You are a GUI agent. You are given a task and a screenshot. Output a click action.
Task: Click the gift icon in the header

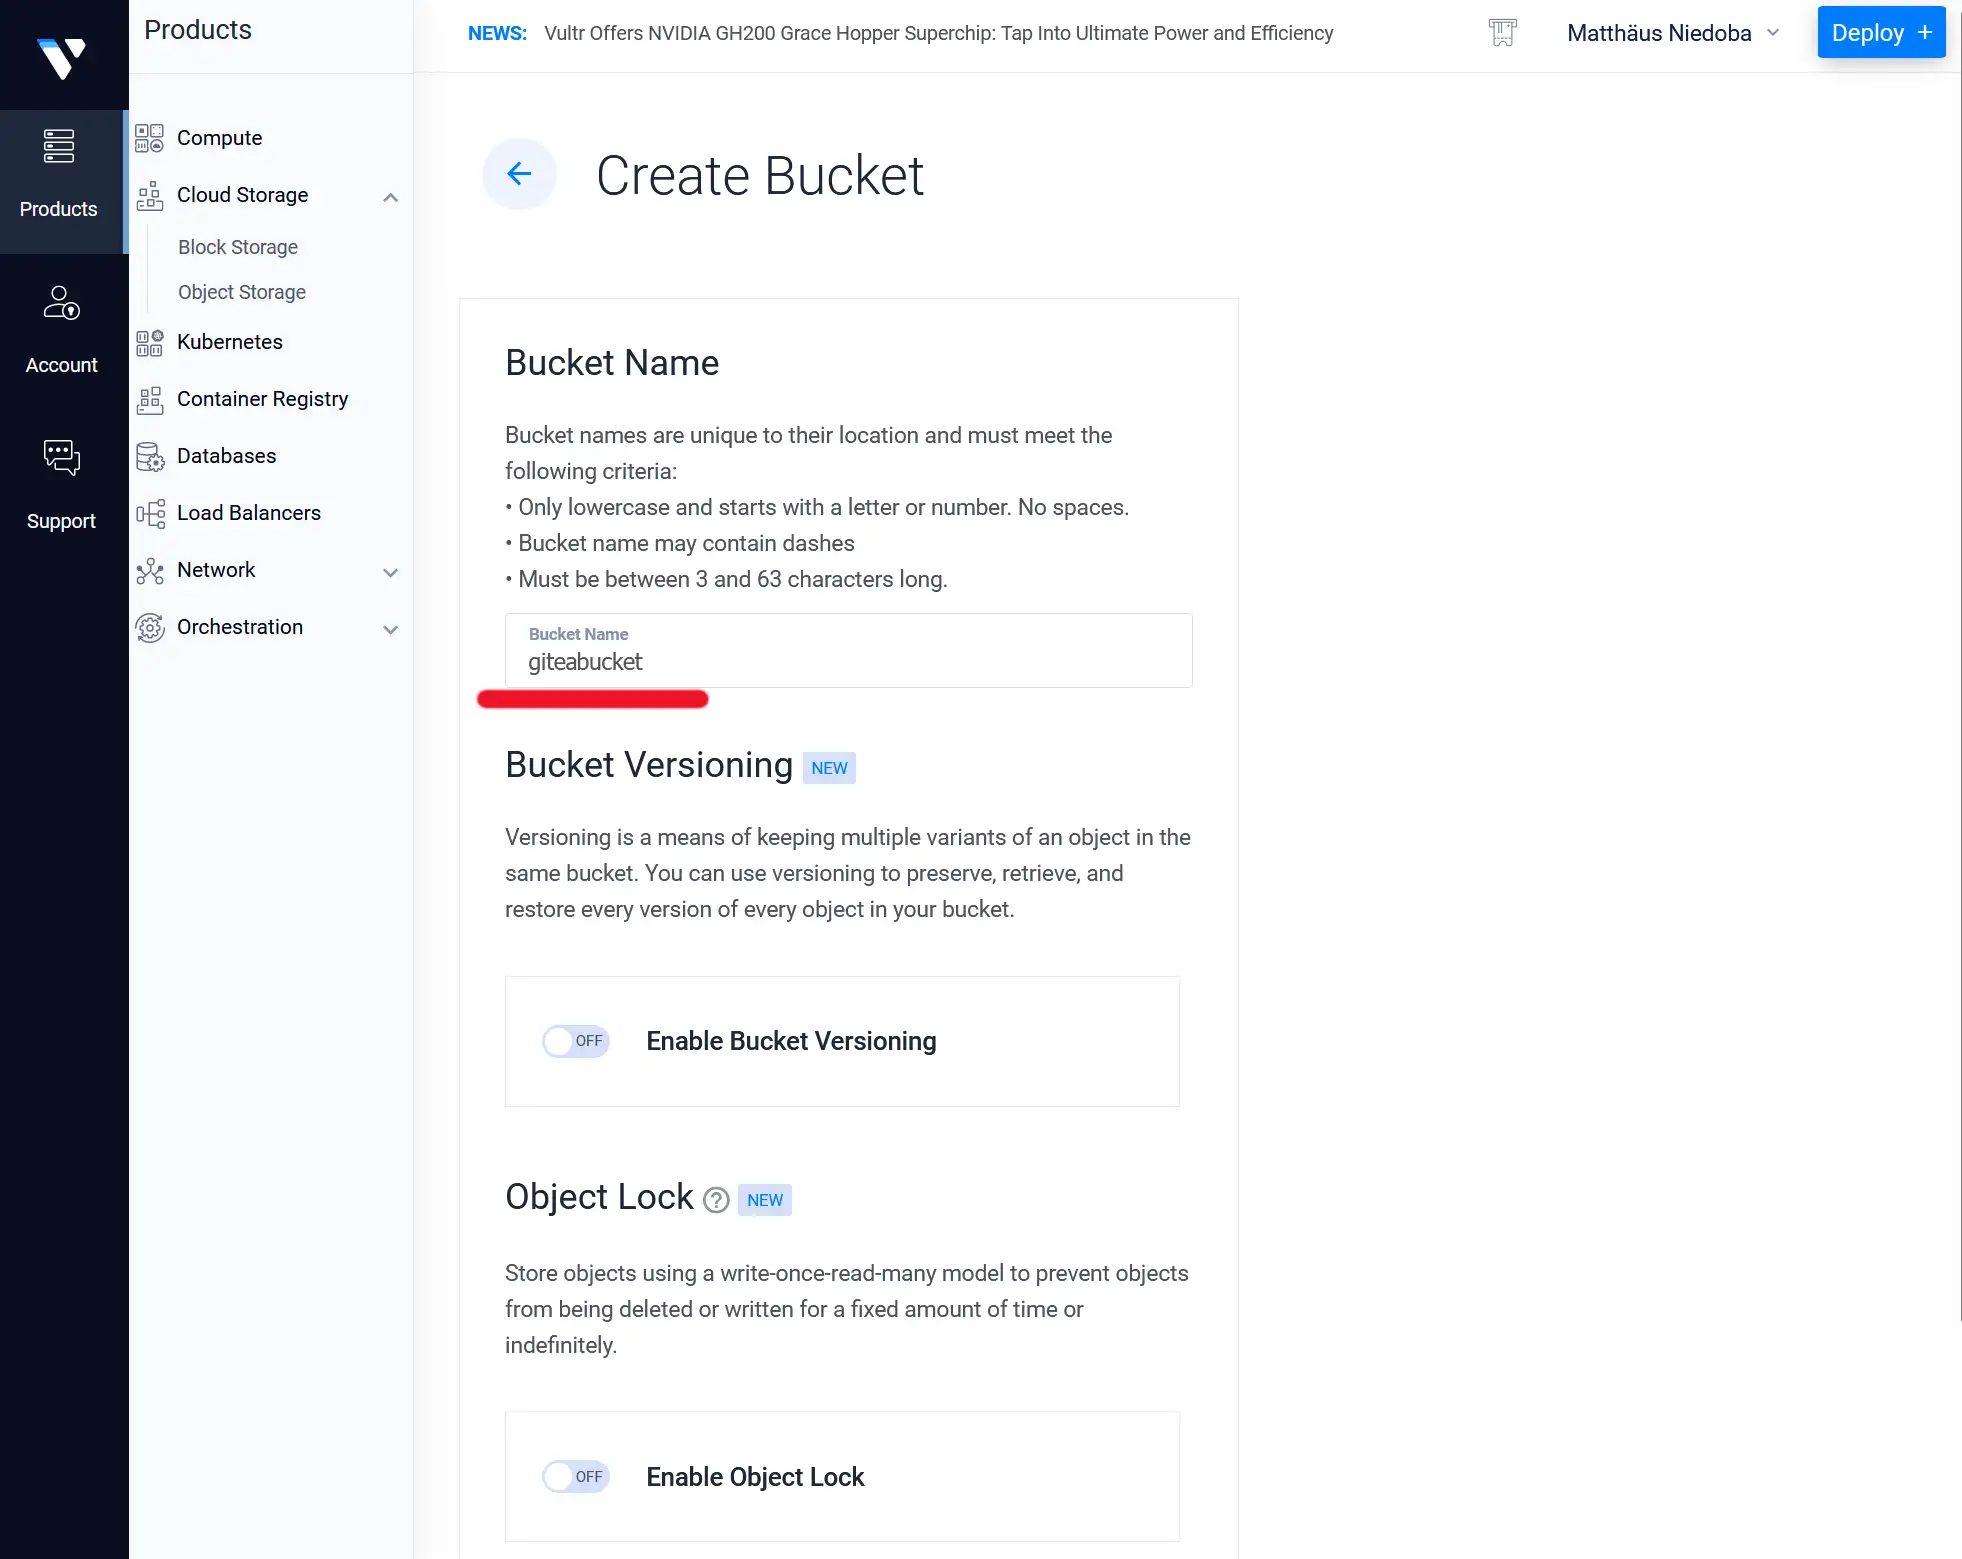[x=1502, y=33]
